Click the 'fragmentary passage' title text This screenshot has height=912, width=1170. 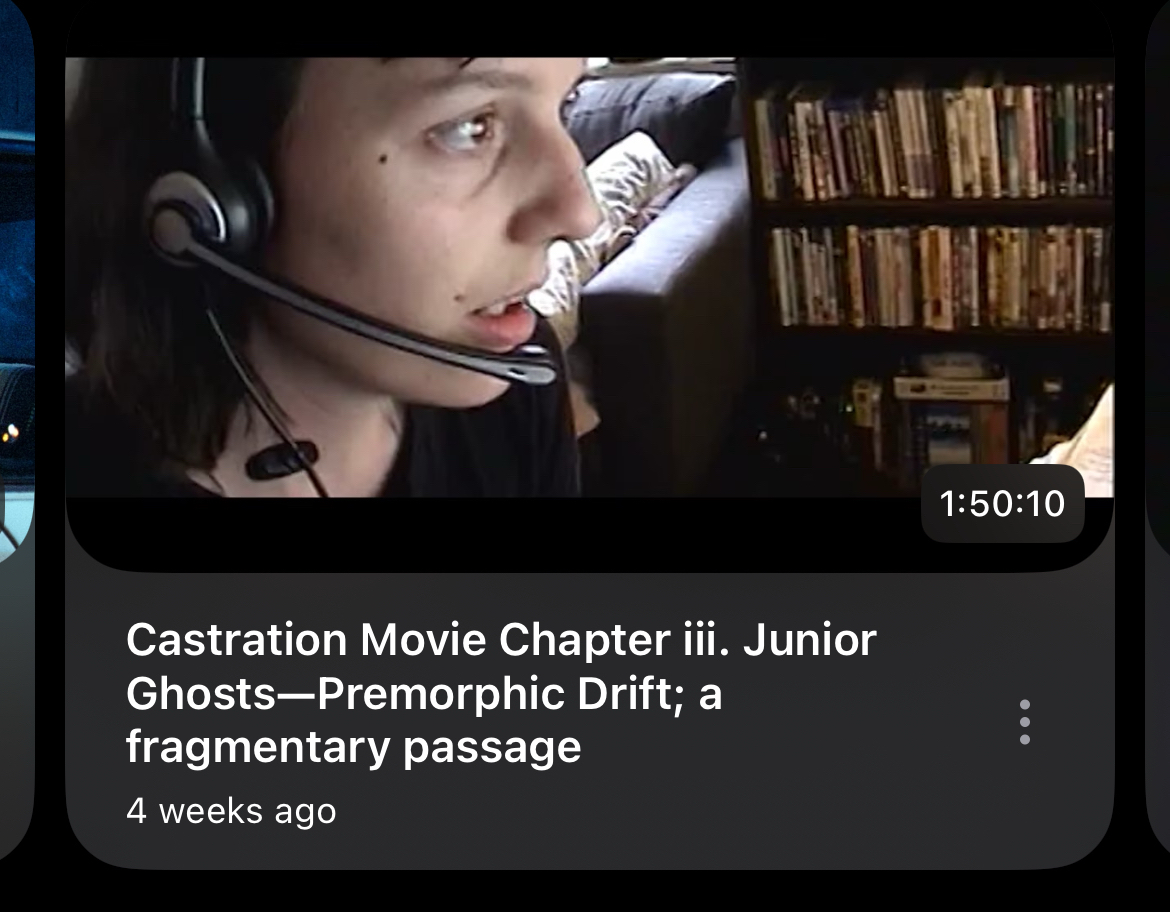[353, 747]
